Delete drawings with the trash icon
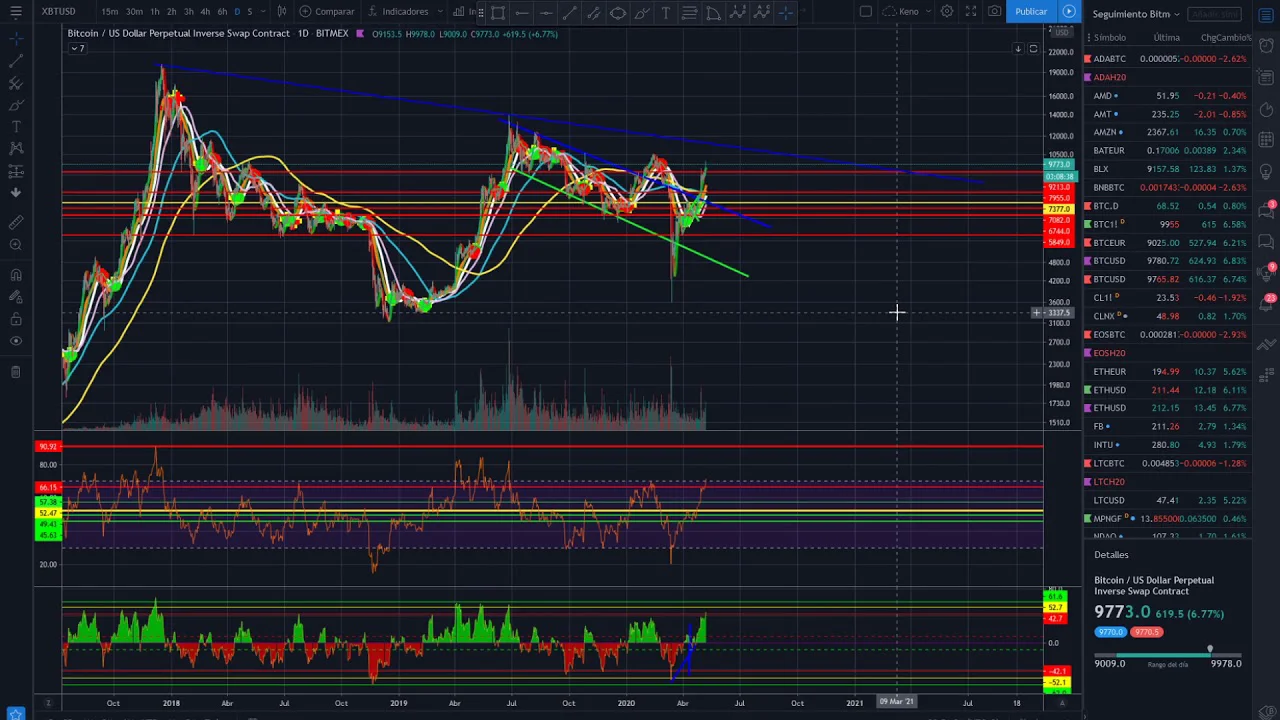 (16, 372)
